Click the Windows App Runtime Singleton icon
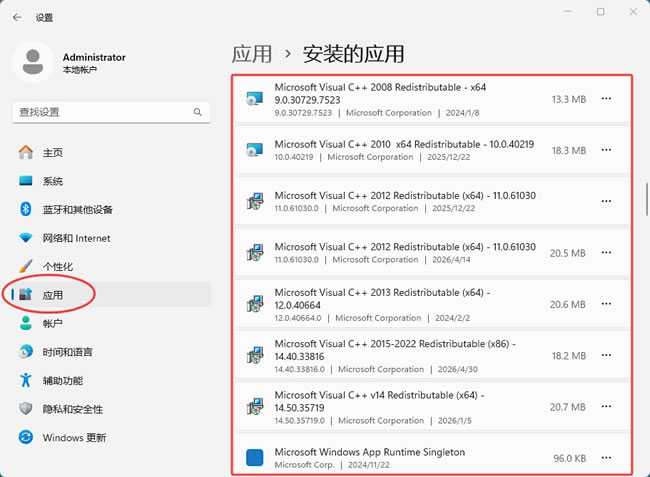The image size is (650, 477). coord(255,458)
